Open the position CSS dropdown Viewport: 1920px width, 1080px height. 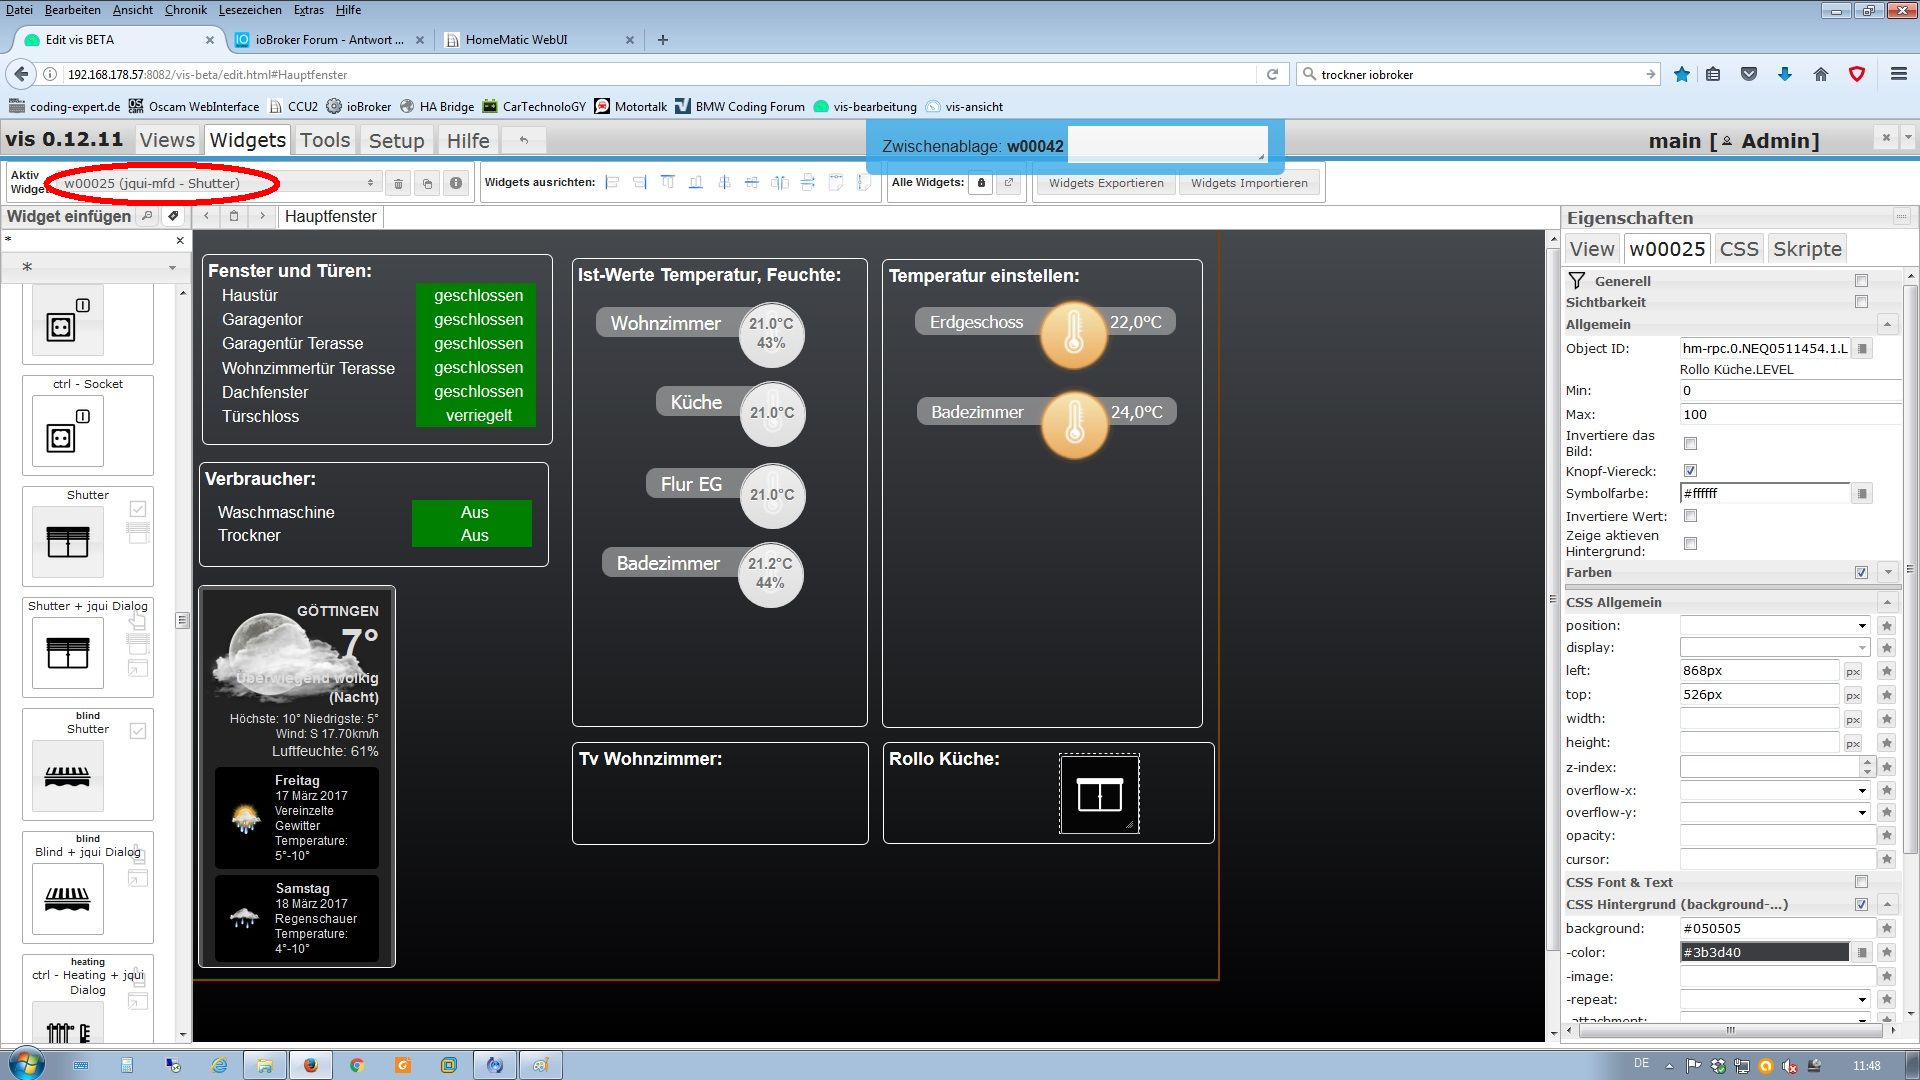click(1774, 626)
